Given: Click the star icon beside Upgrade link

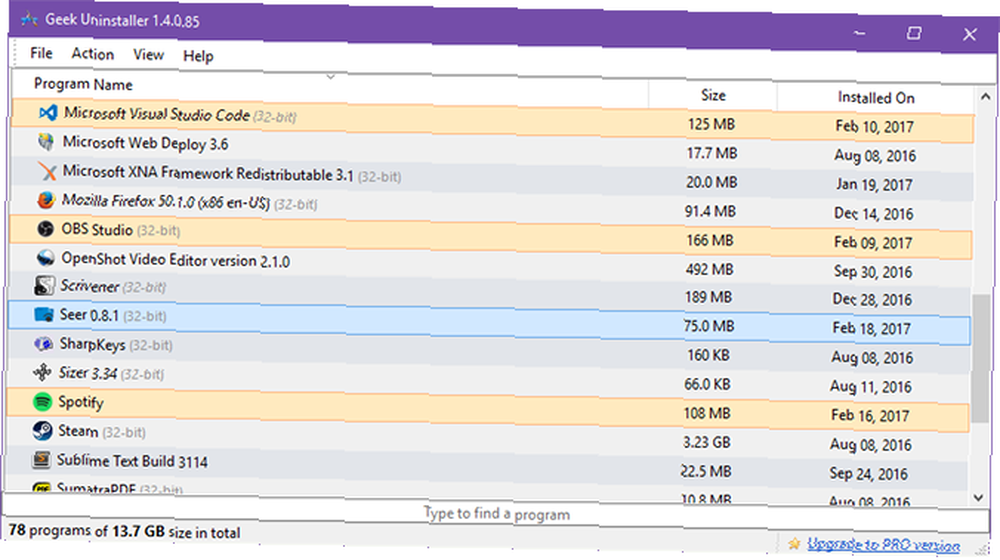Looking at the screenshot, I should pyautogui.click(x=794, y=543).
